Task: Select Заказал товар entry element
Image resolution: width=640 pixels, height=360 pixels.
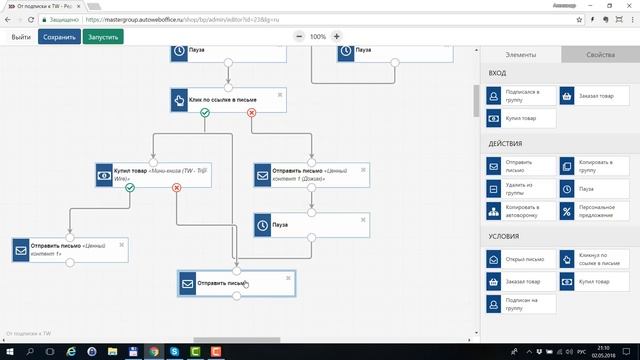Action: [594, 96]
